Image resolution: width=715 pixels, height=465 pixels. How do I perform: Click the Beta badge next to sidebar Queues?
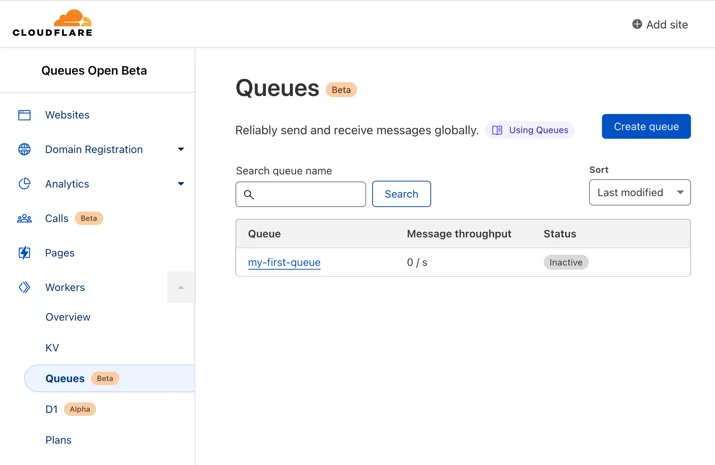[105, 378]
